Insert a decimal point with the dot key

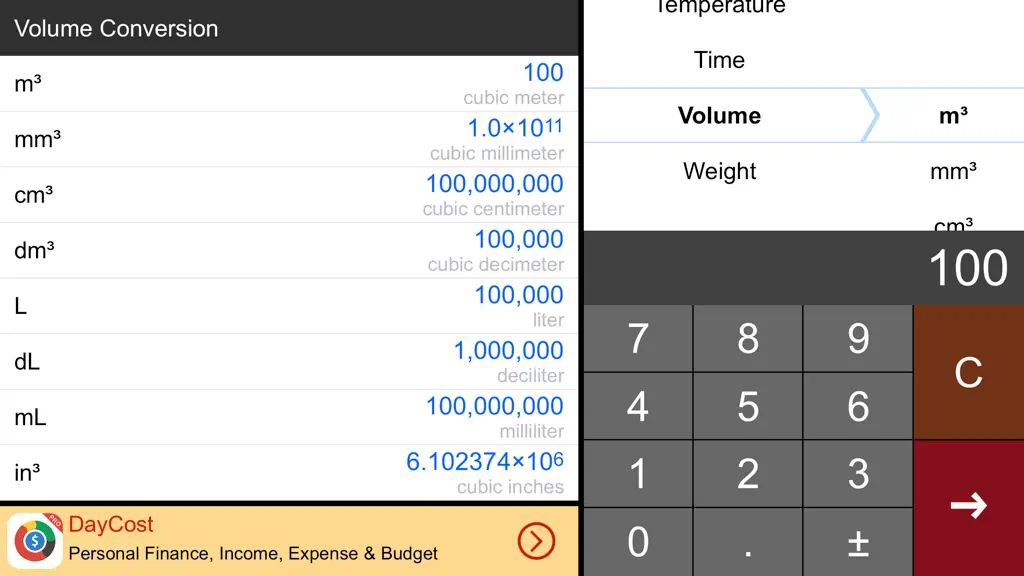click(x=748, y=542)
